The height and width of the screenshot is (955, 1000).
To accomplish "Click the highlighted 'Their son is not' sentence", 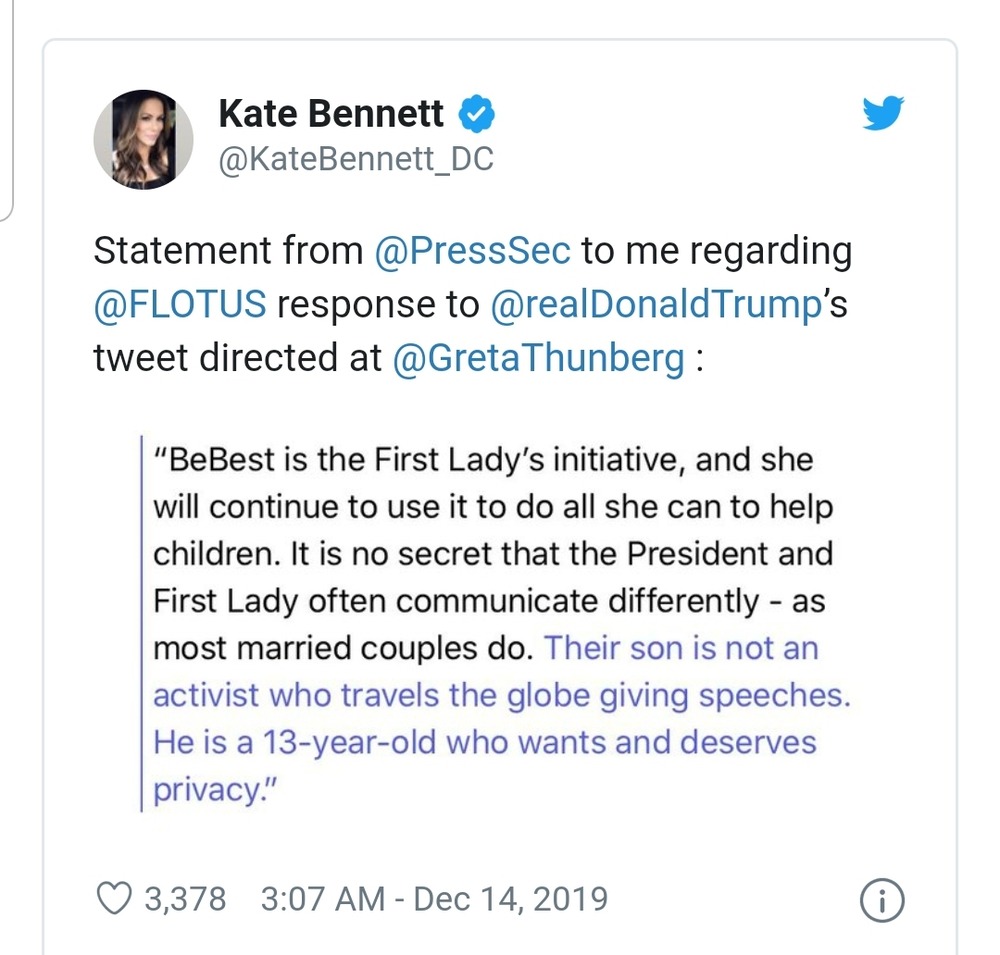I will (x=680, y=648).
